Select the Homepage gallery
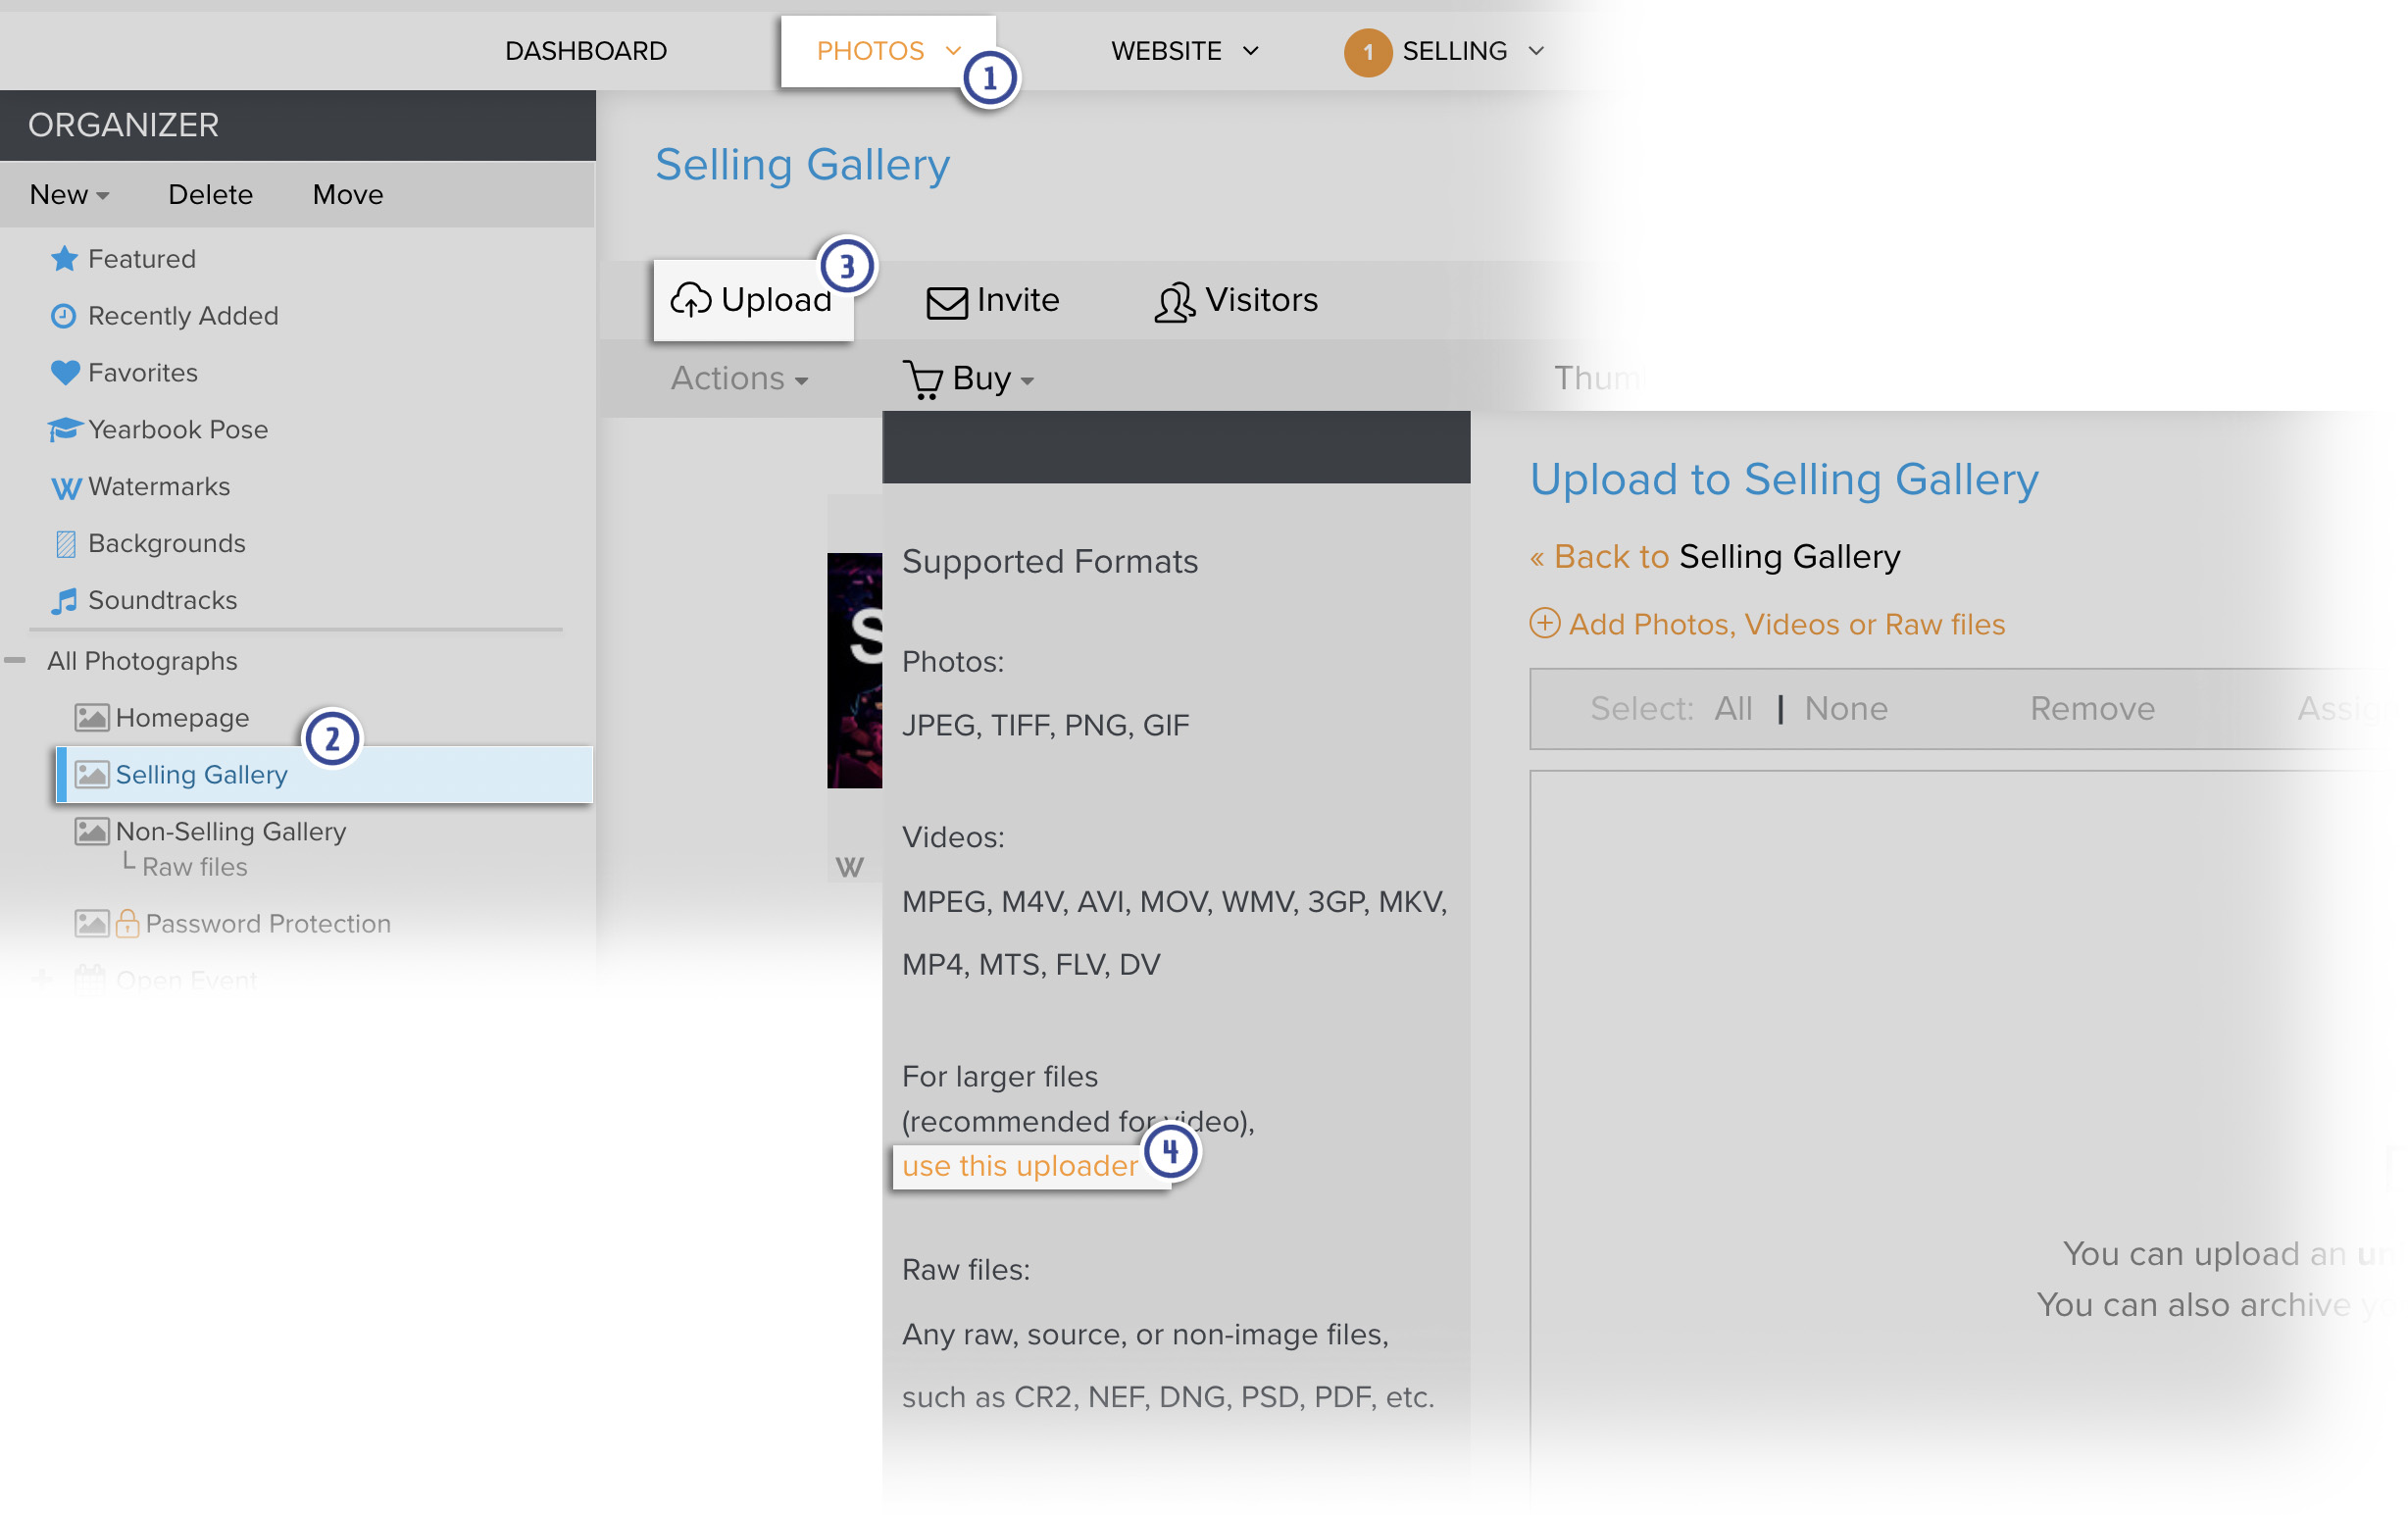Image resolution: width=2408 pixels, height=1515 pixels. [182, 718]
